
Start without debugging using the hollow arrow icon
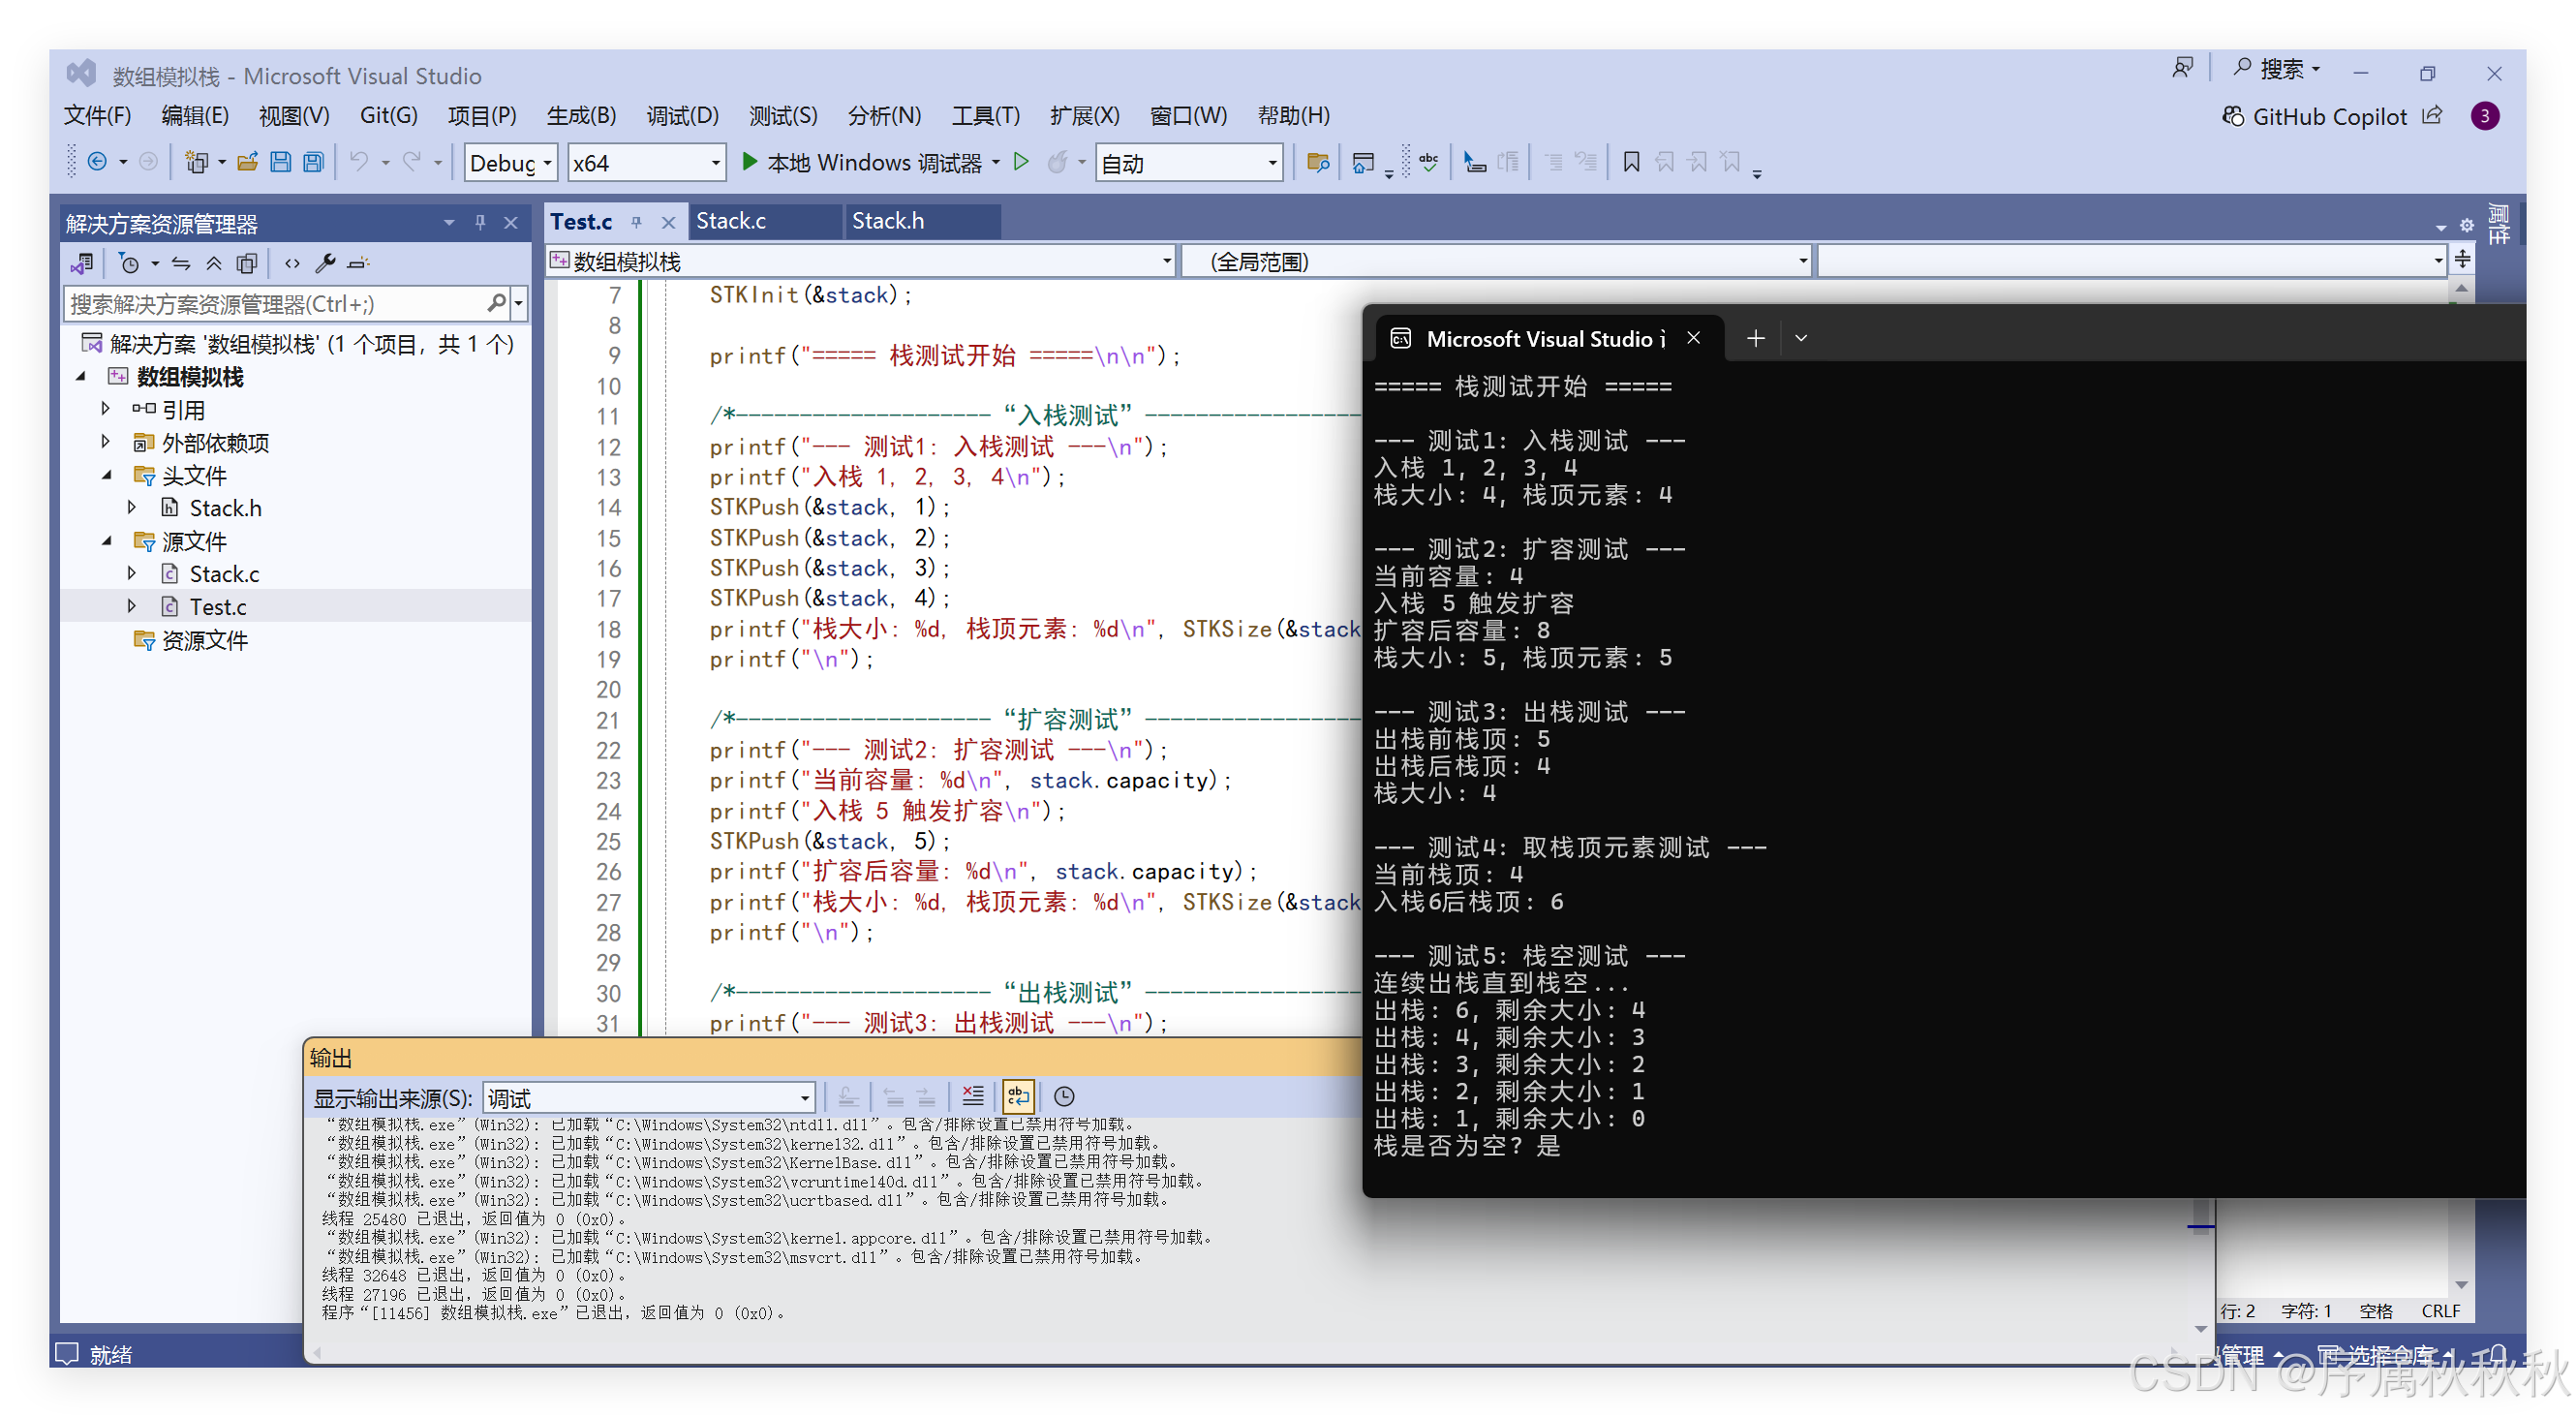coord(1021,162)
